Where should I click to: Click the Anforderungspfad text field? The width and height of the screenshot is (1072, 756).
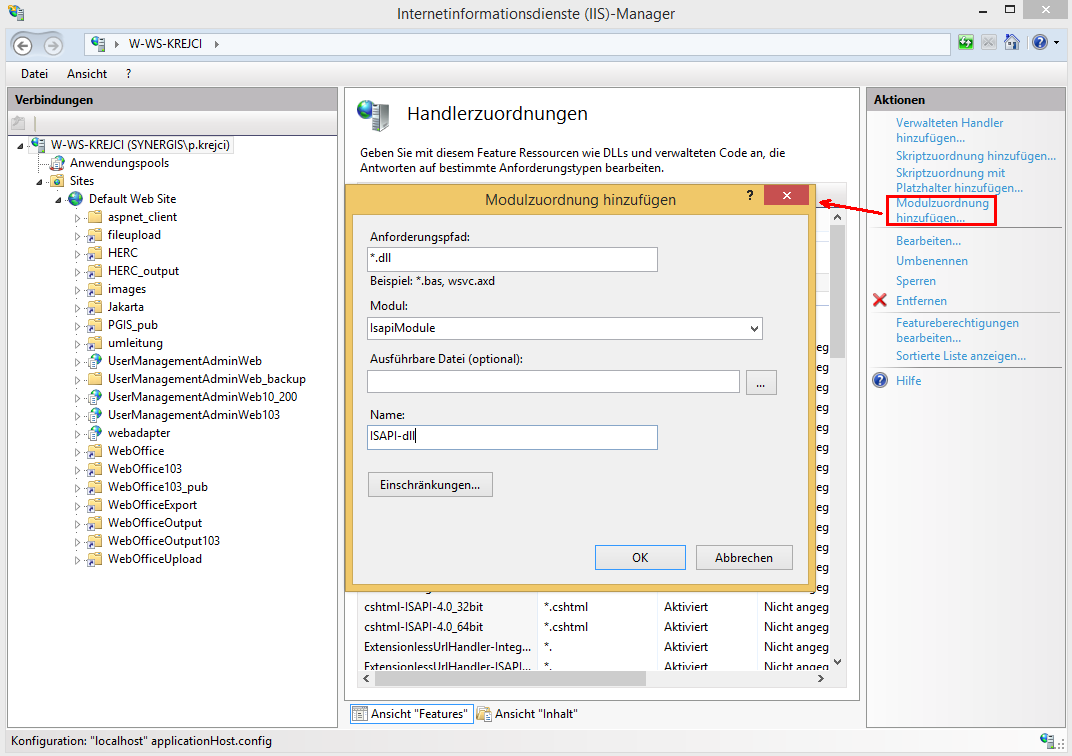click(512, 260)
